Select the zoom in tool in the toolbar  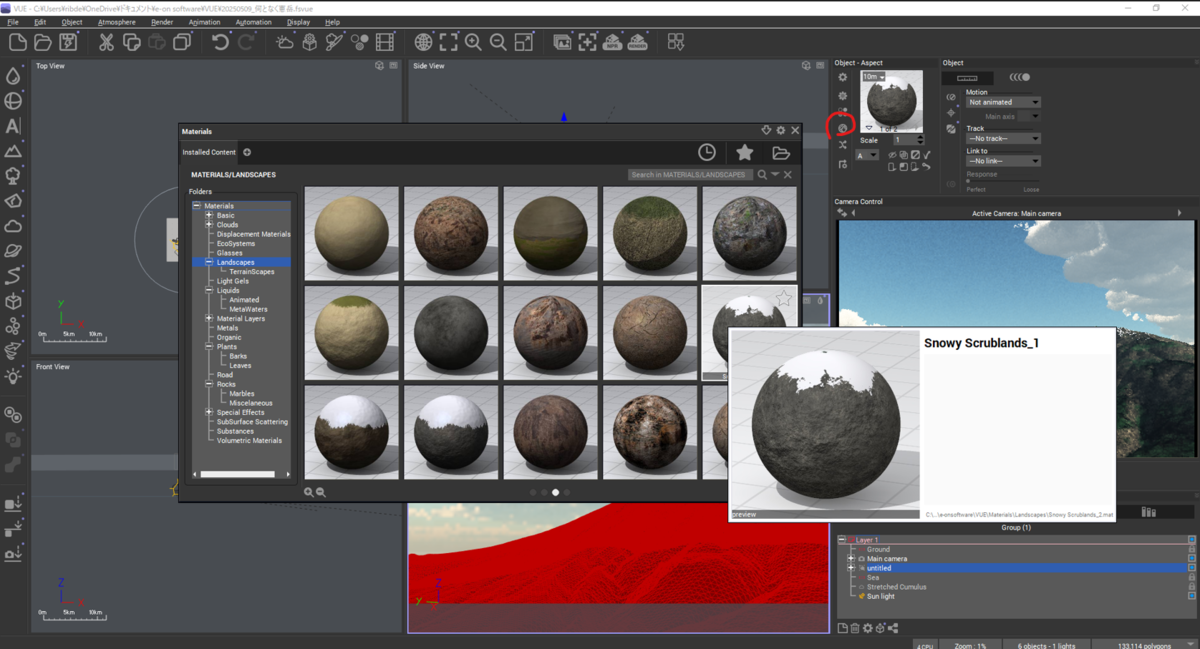click(x=471, y=41)
